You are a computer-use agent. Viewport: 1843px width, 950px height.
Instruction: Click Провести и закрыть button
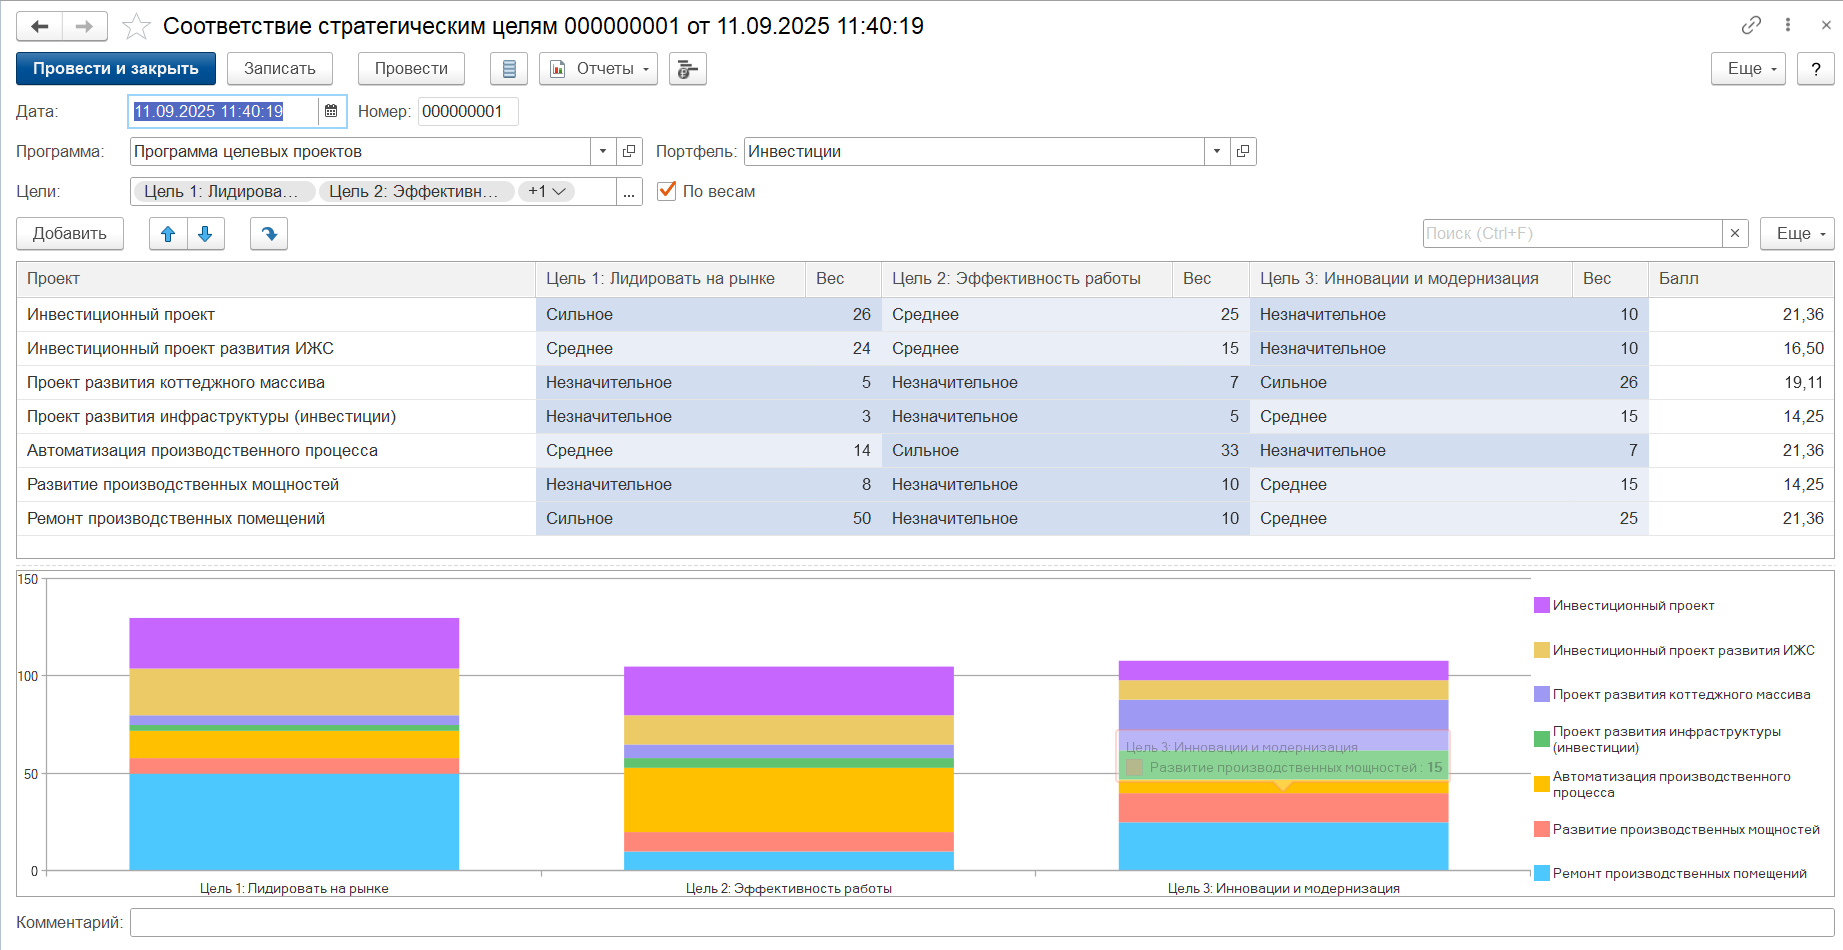116,69
